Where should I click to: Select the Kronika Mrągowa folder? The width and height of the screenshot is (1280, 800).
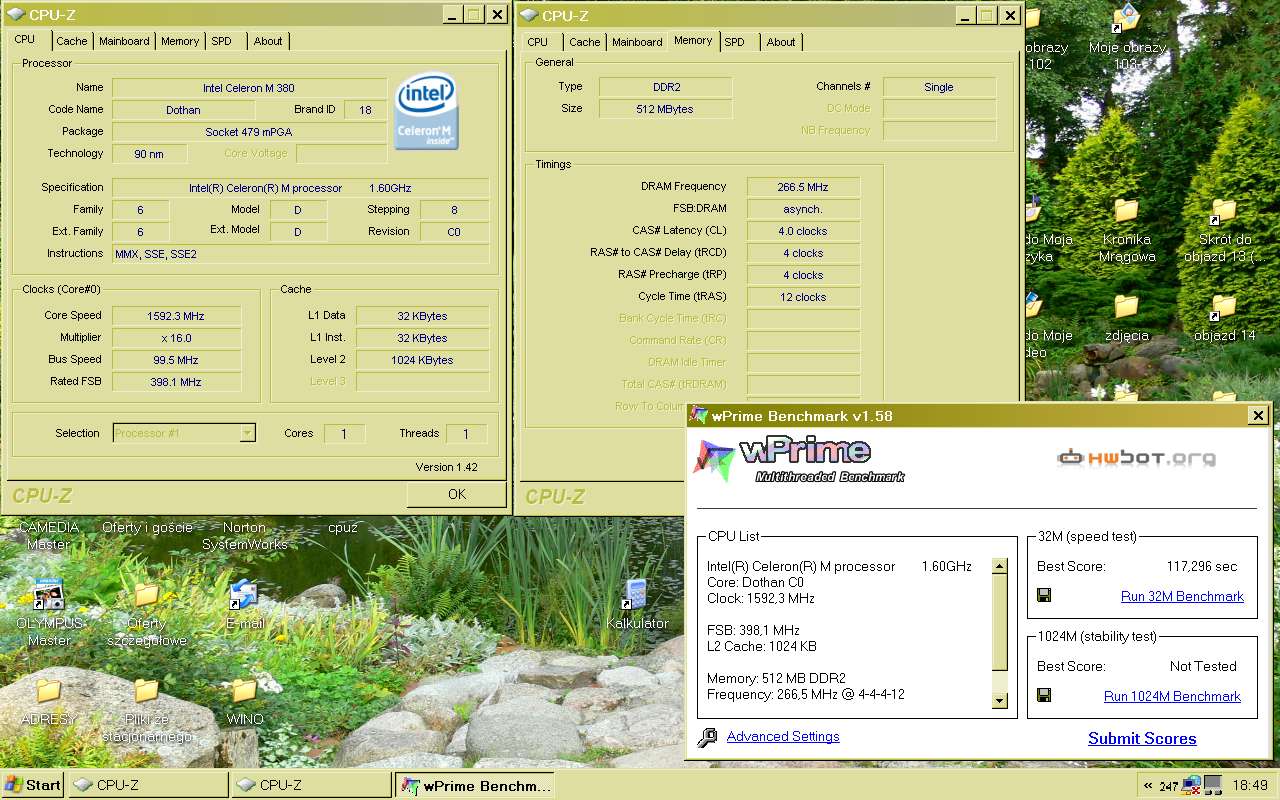1127,230
